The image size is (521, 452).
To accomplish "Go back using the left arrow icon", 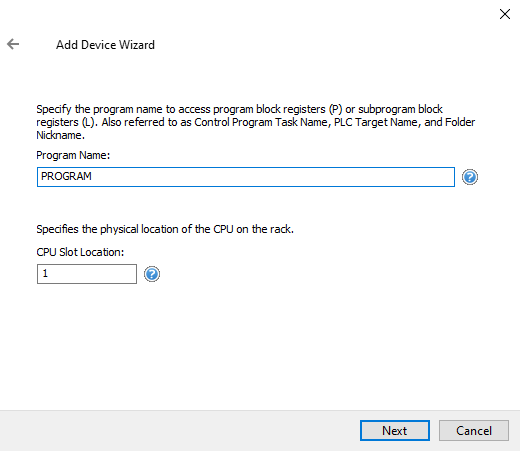I will [x=13, y=44].
